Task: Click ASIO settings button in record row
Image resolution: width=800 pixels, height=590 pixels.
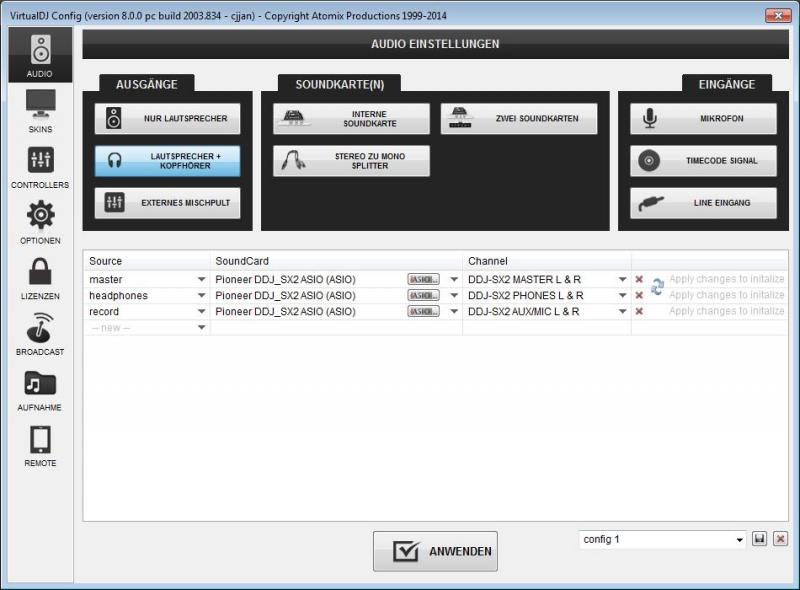Action: (x=423, y=312)
